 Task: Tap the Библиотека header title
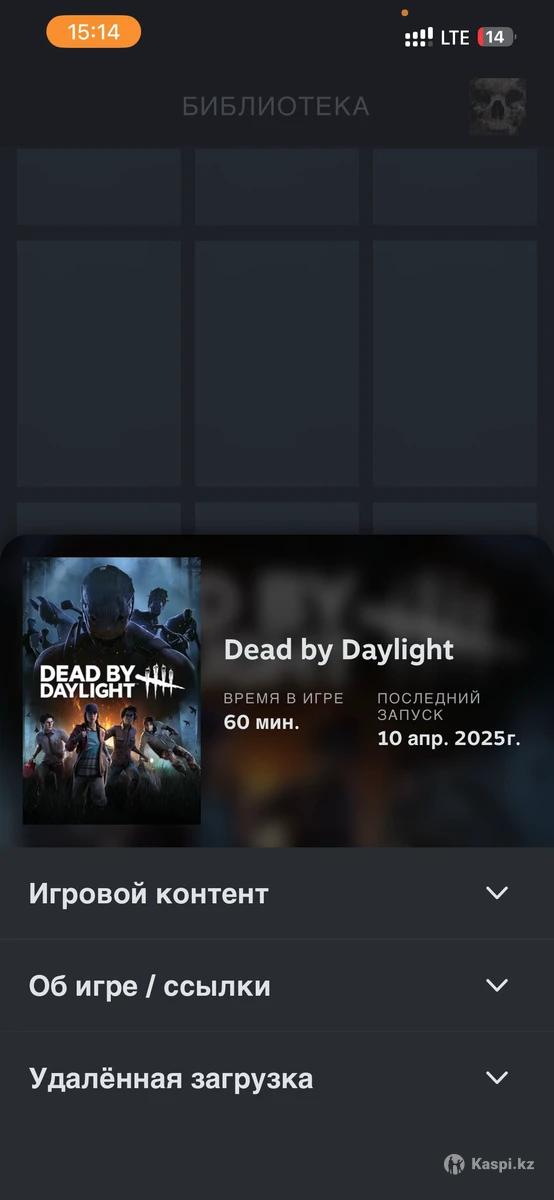(x=276, y=106)
